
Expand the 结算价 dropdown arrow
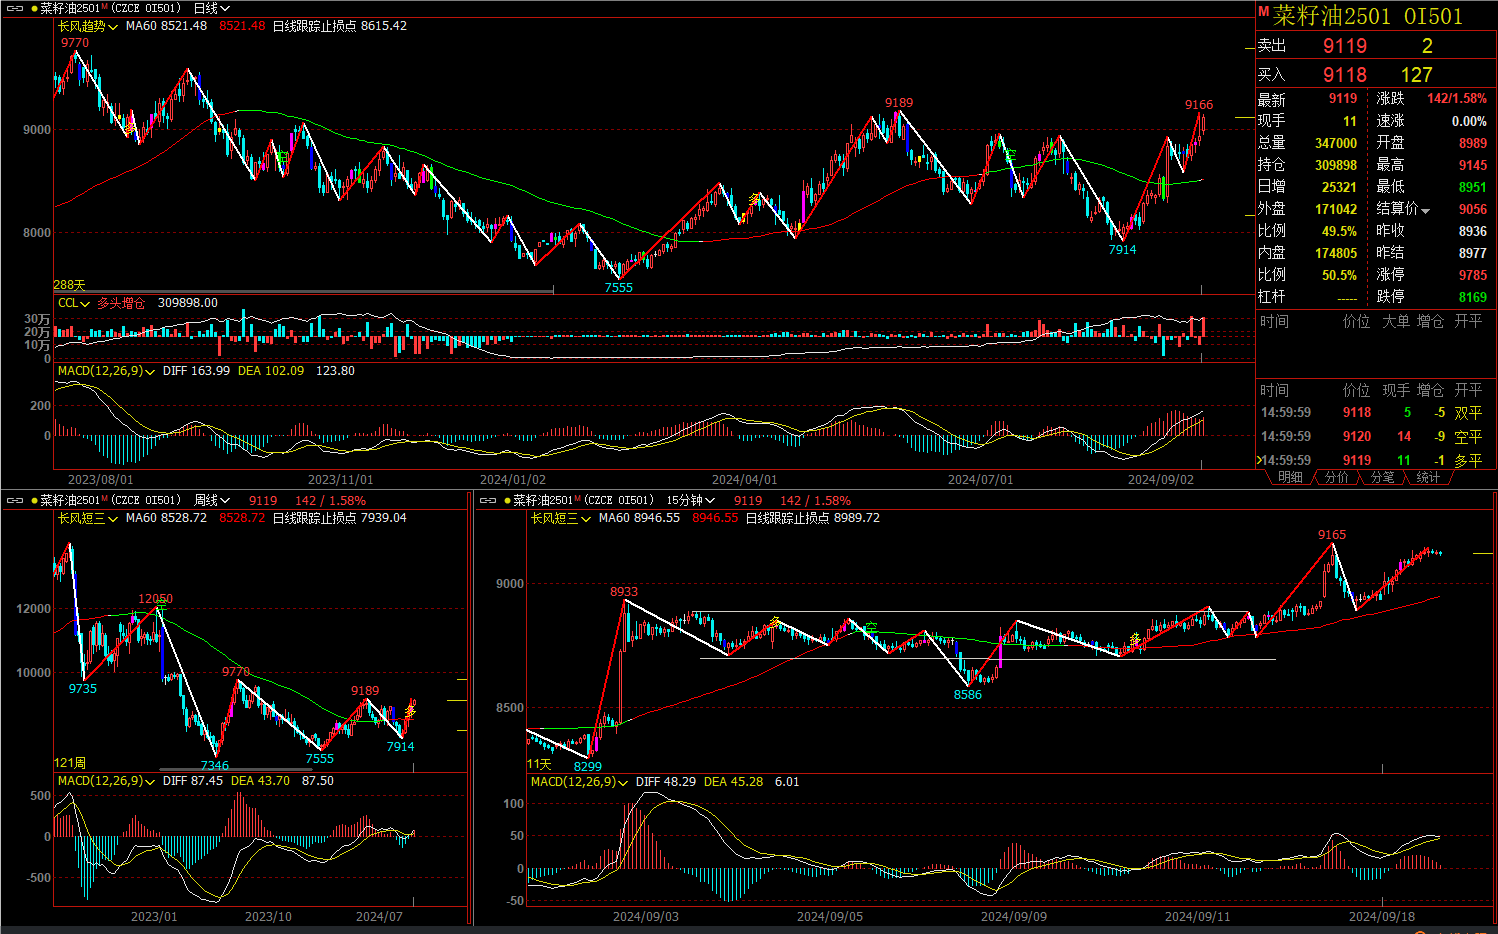click(1425, 210)
